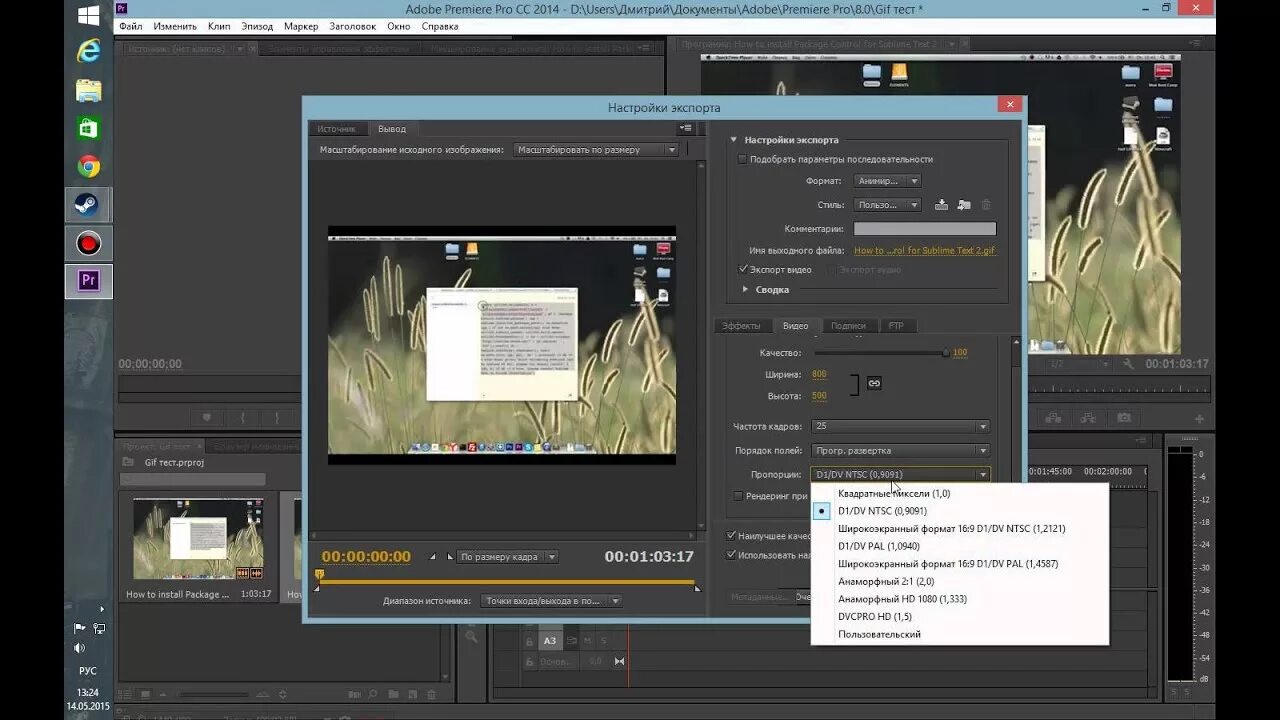Expand the Сводка section
This screenshot has height=720, width=1280.
point(745,289)
